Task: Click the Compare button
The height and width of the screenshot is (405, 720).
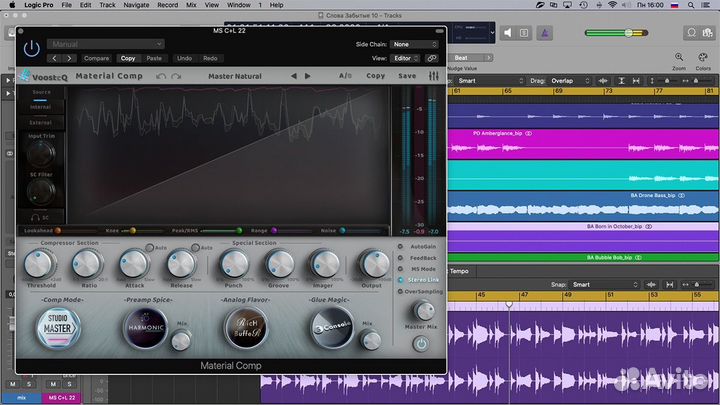Action: coord(96,59)
